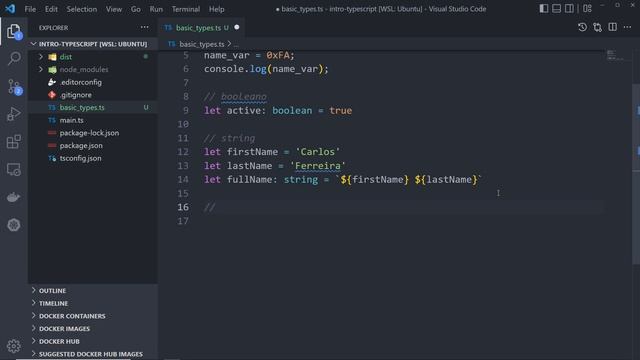Open the Manage gear menu
The image size is (640, 360).
click(x=14, y=346)
